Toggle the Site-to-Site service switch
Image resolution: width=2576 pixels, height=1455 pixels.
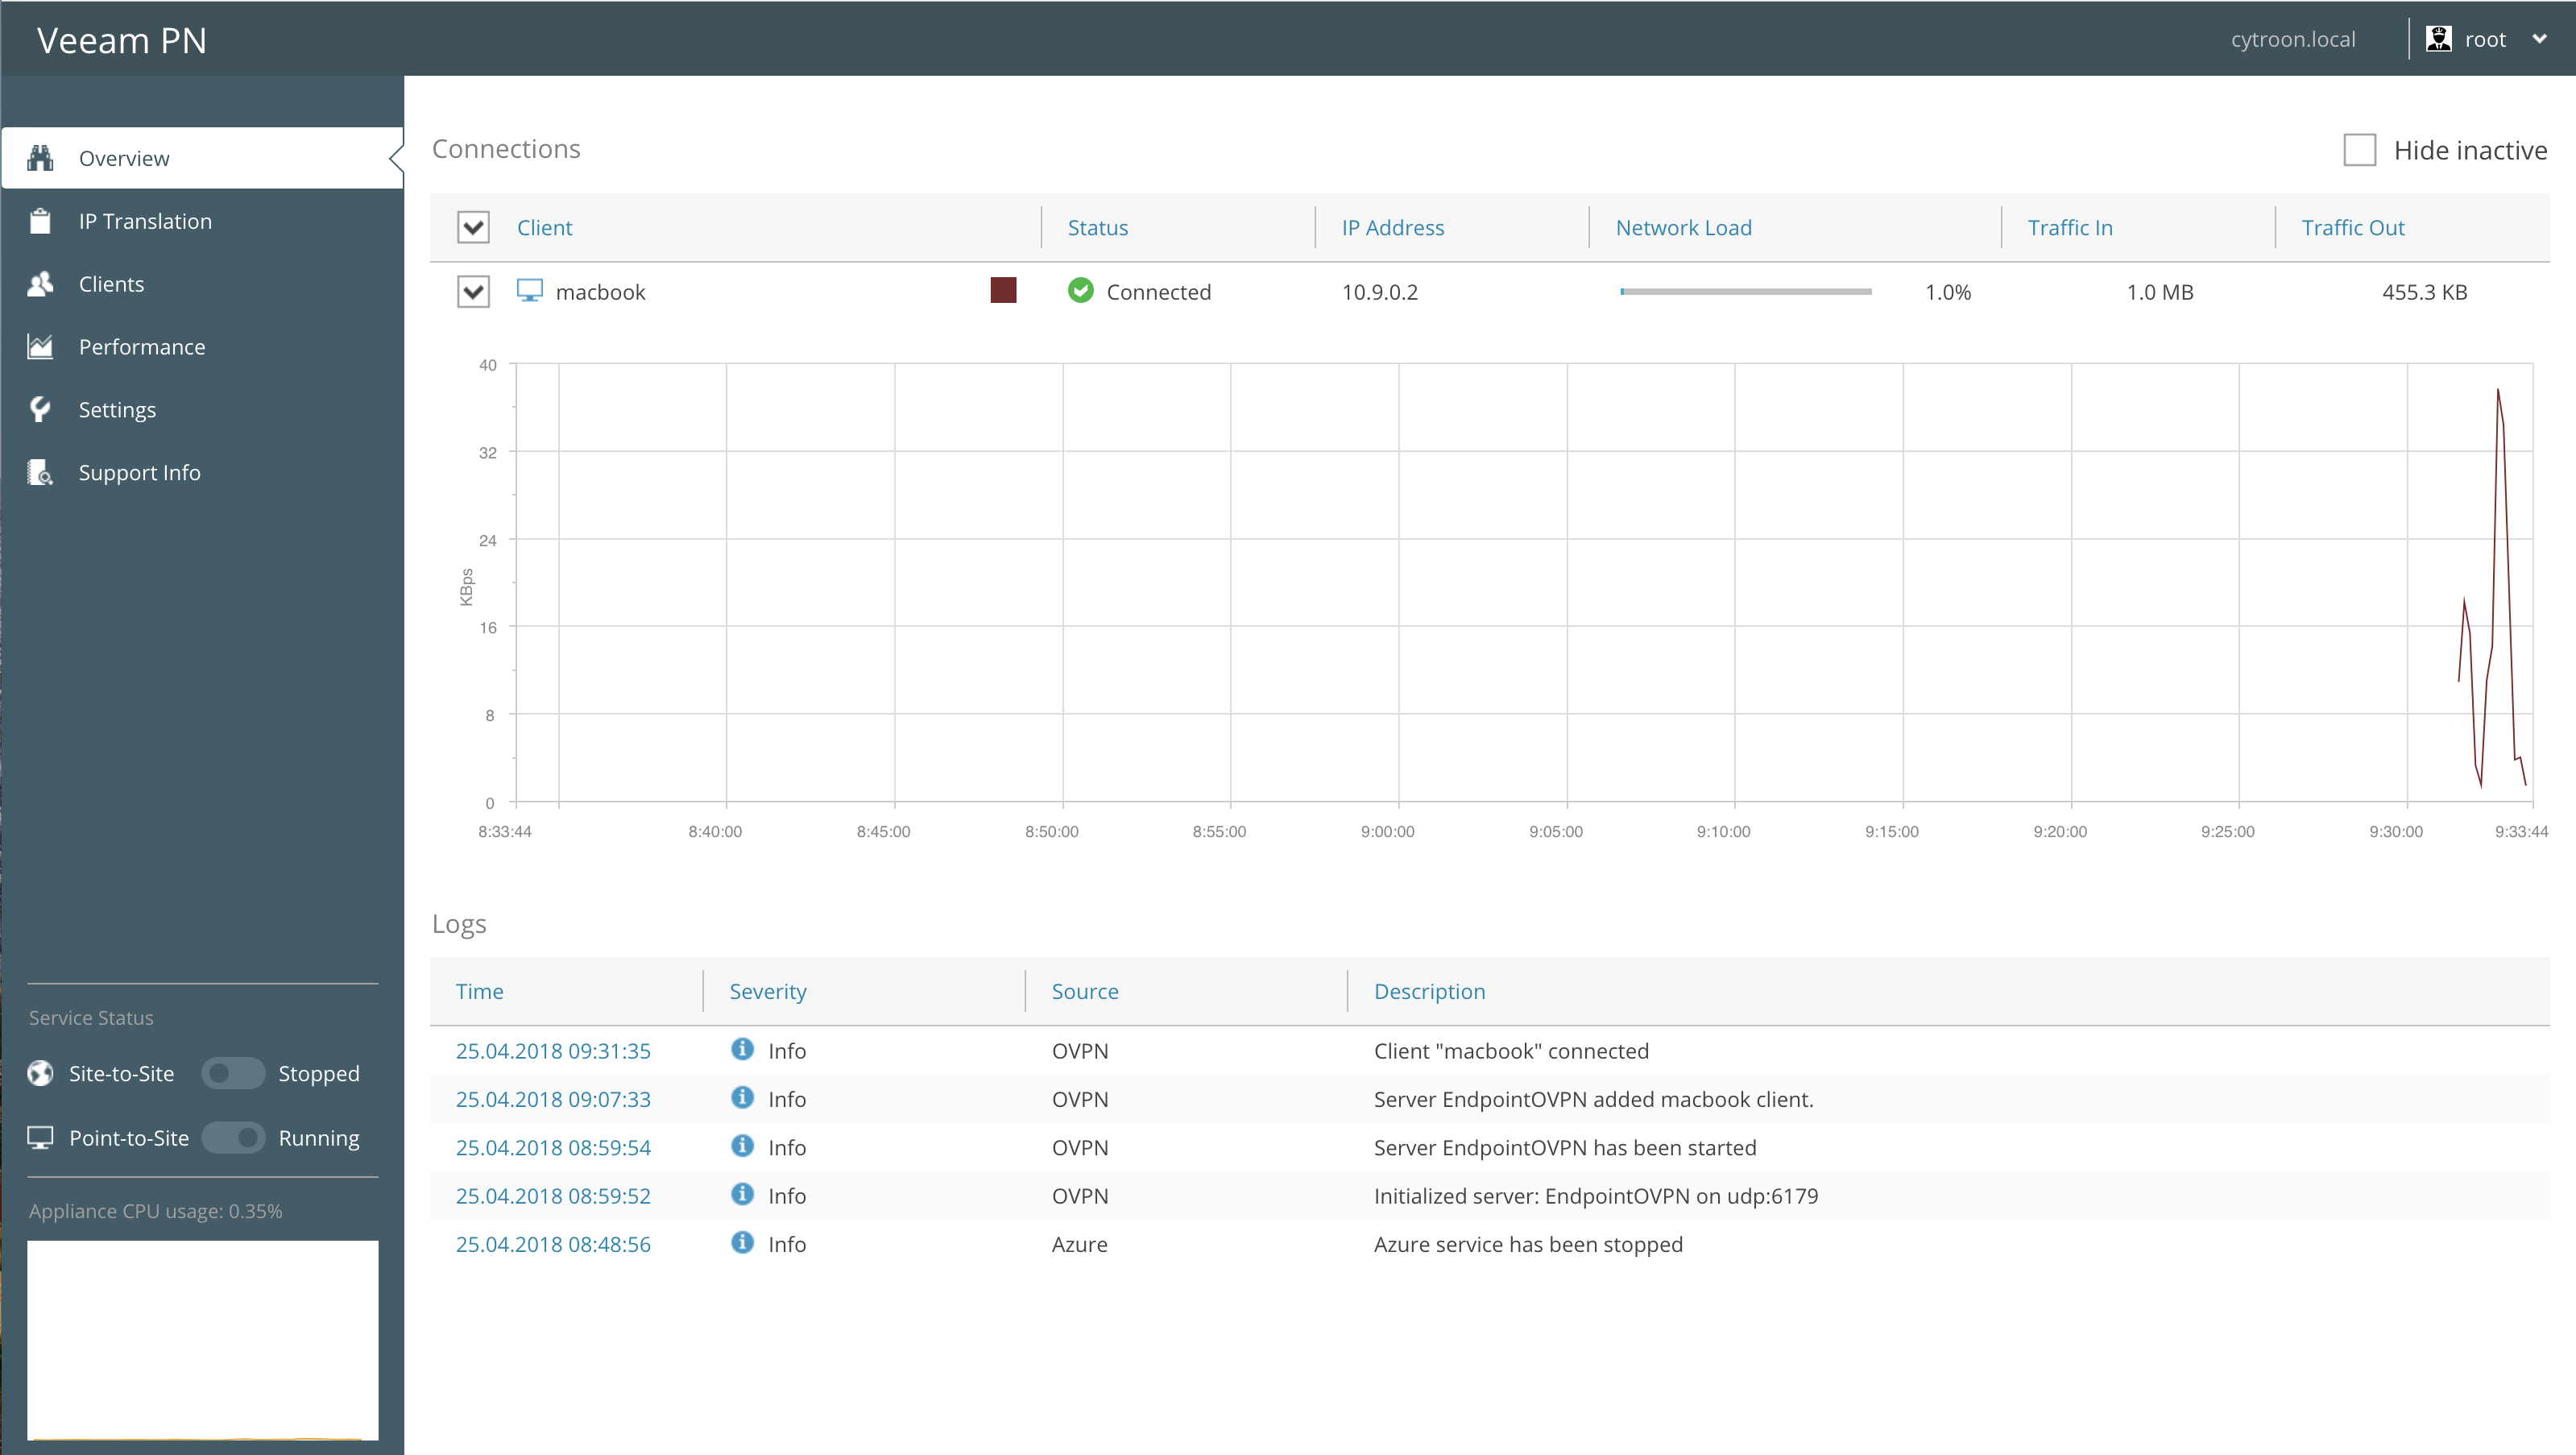pos(233,1073)
